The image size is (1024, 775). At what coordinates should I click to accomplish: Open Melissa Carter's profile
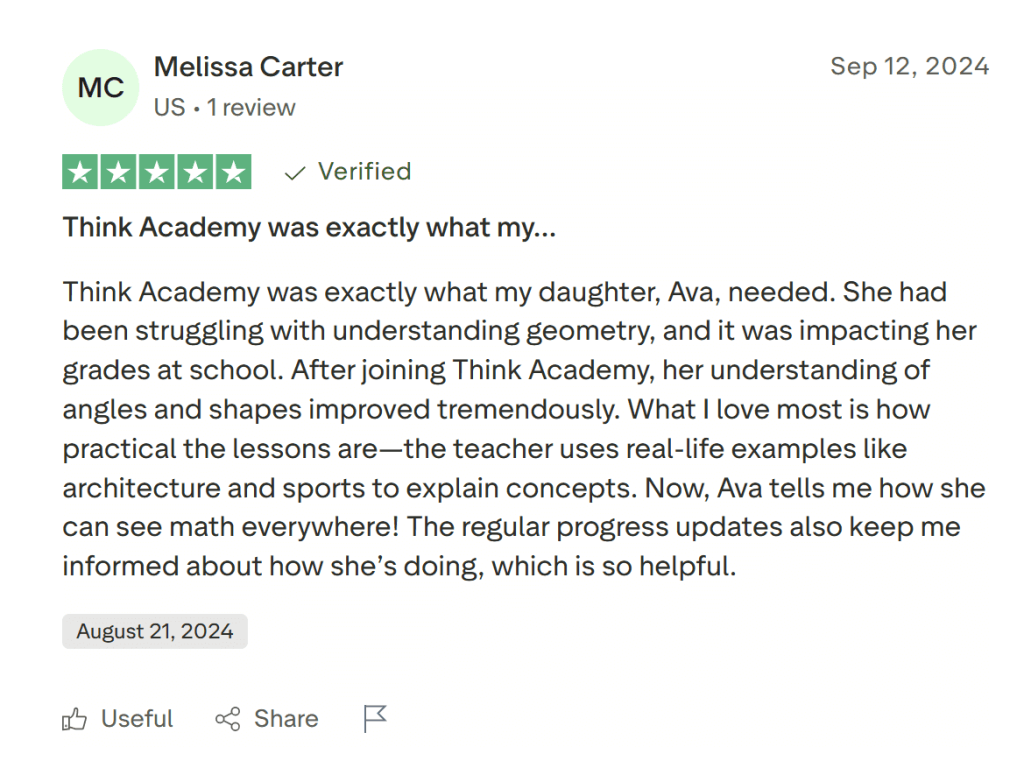(x=248, y=67)
